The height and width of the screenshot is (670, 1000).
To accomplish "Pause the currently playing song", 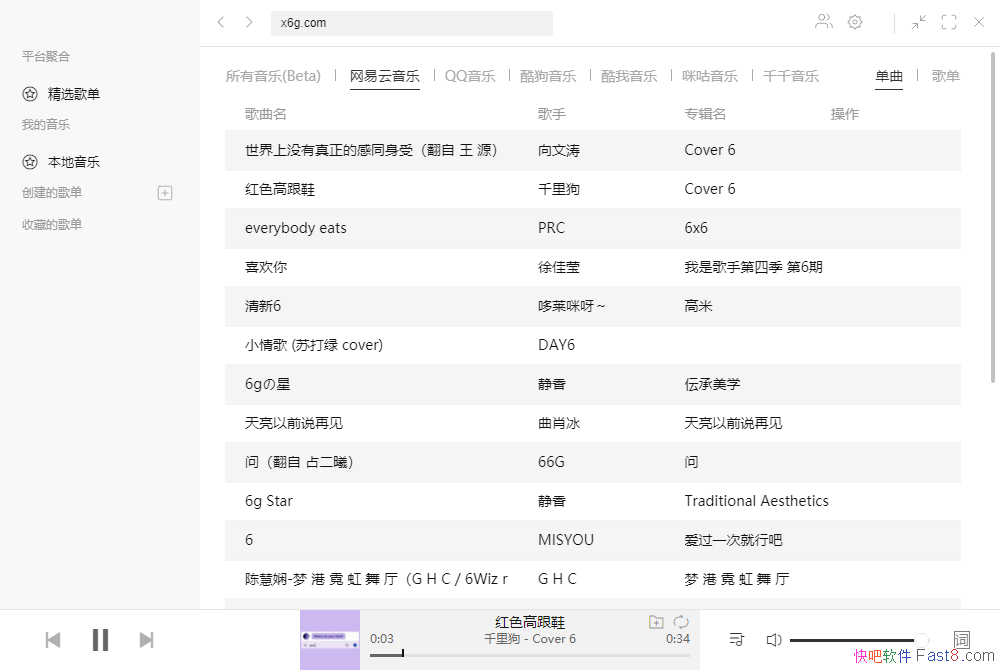I will (100, 640).
